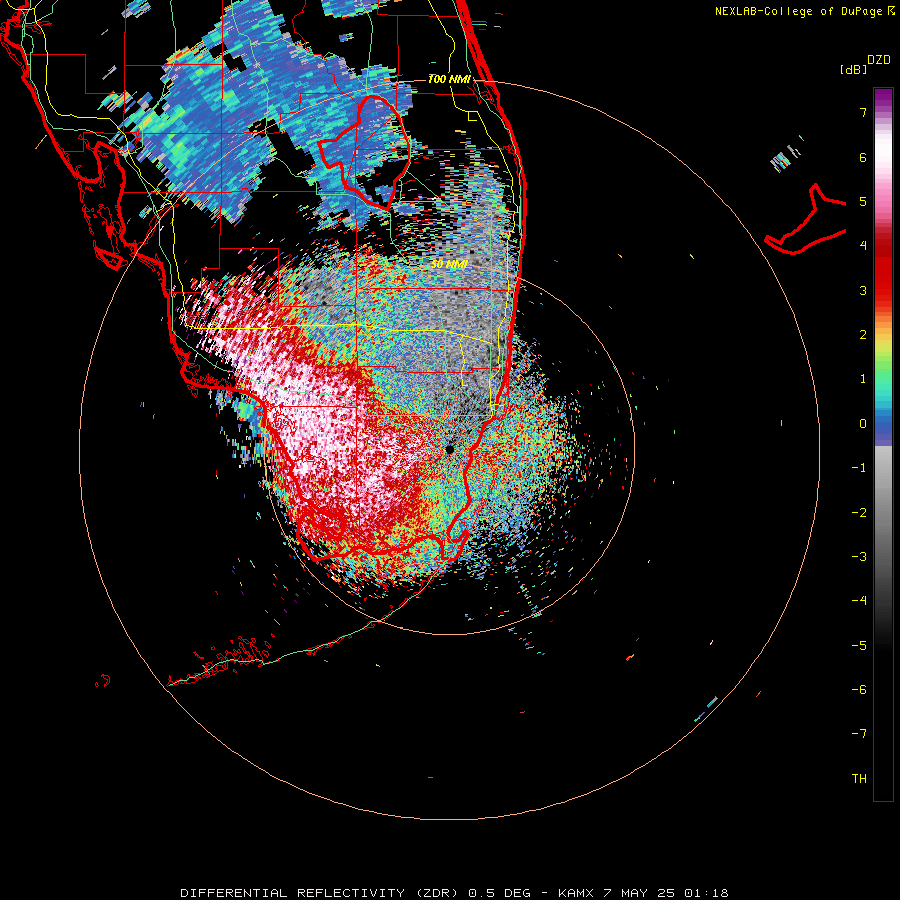Click the 3 value on the color scale
This screenshot has width=900, height=900.
pos(863,290)
